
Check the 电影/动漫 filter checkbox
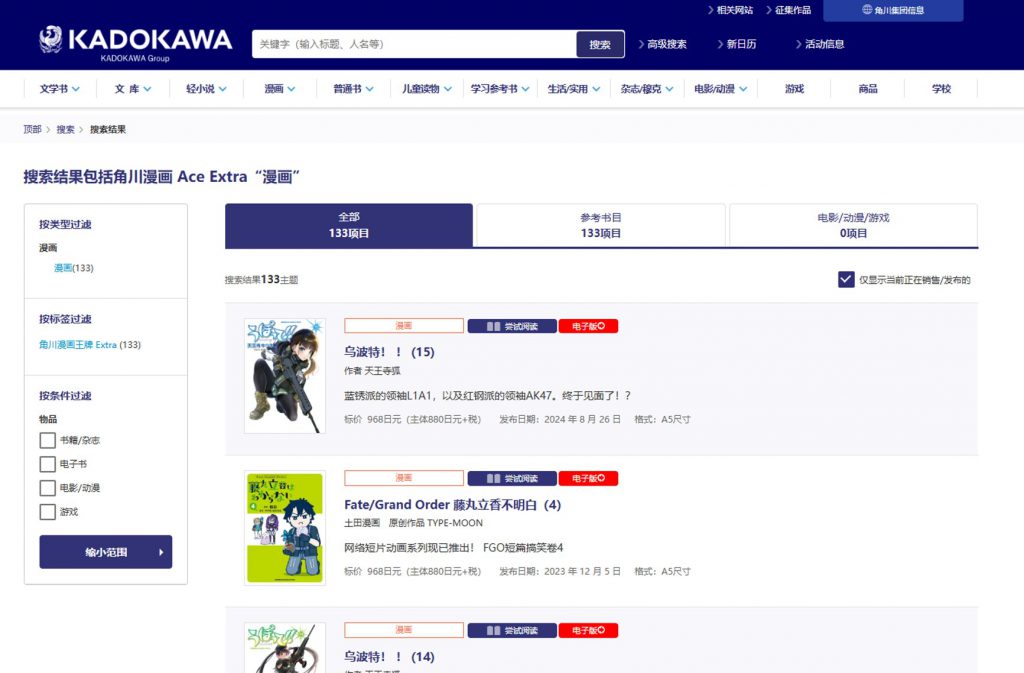click(x=48, y=488)
